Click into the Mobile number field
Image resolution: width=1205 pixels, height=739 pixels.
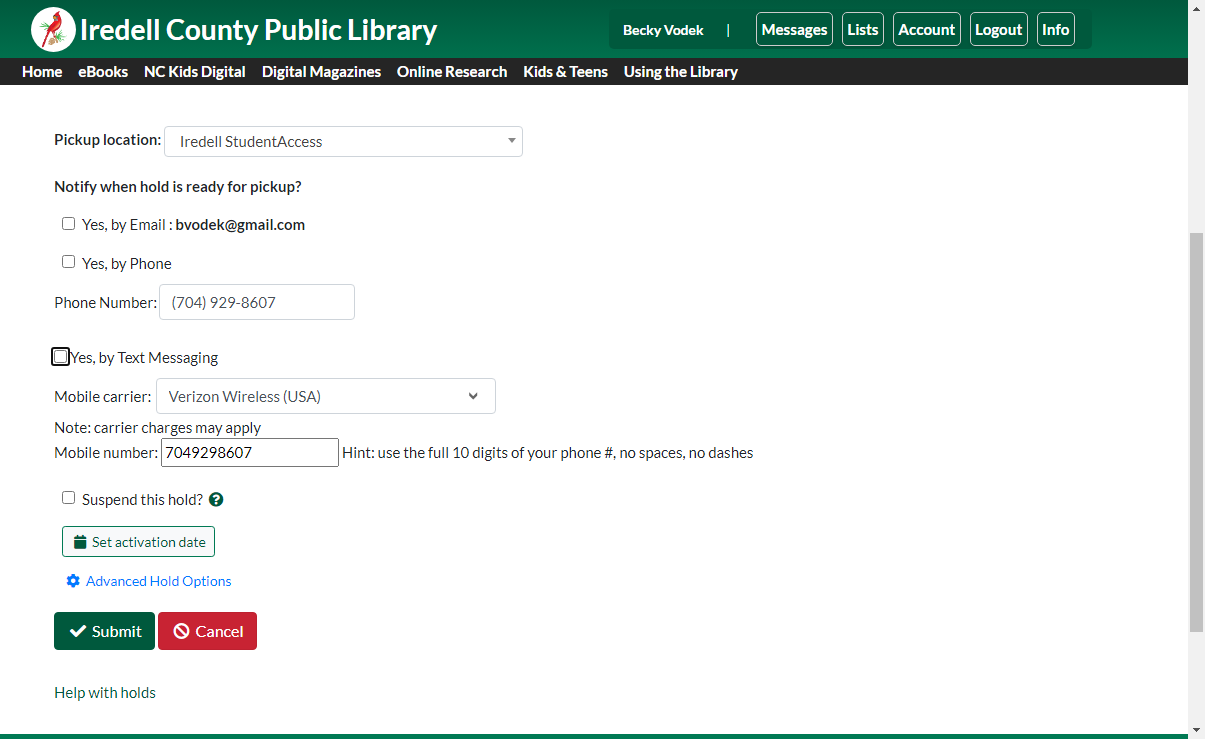(x=250, y=452)
